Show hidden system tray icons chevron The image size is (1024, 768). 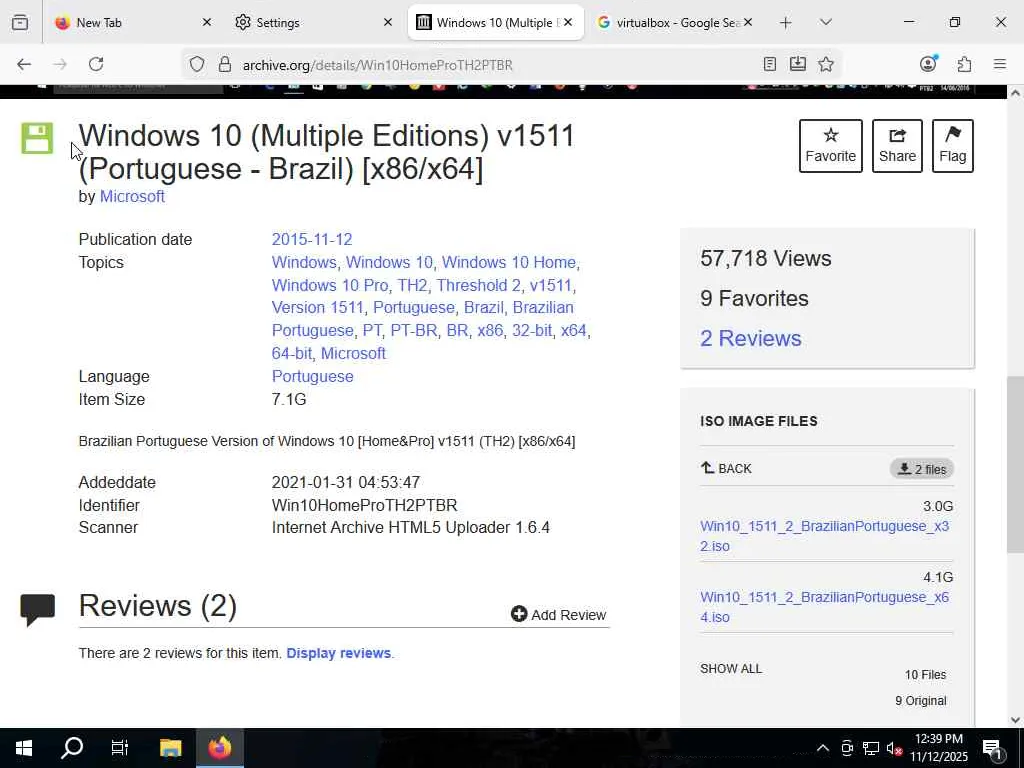pos(823,748)
